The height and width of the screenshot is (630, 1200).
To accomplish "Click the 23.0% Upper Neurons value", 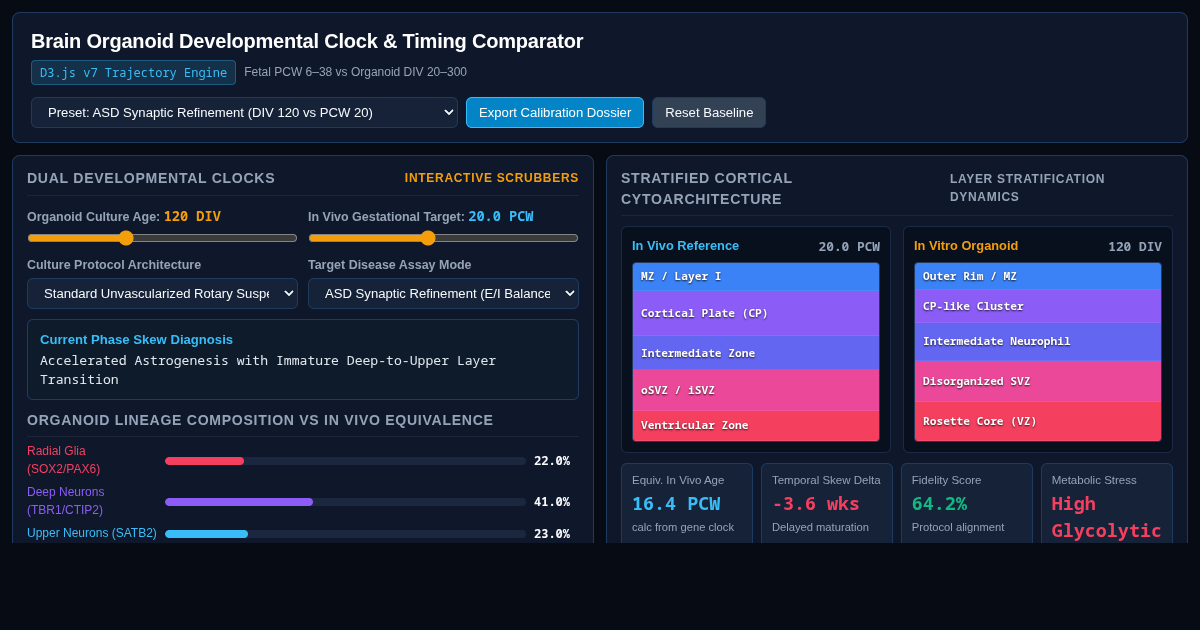I will point(552,534).
